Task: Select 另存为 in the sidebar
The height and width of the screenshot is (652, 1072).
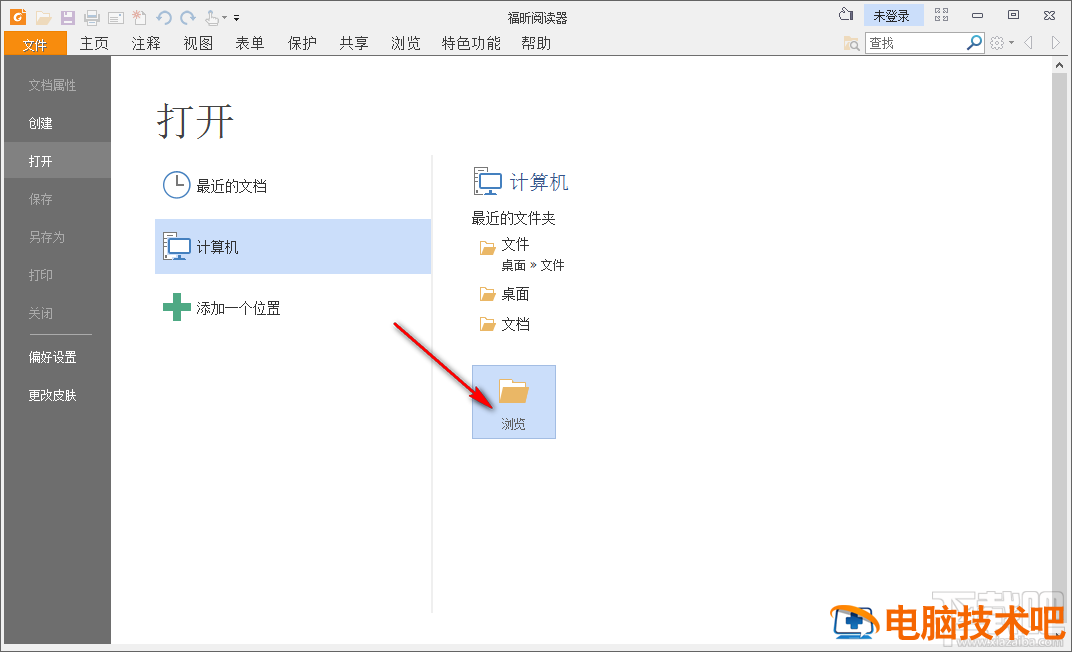Action: pos(57,237)
